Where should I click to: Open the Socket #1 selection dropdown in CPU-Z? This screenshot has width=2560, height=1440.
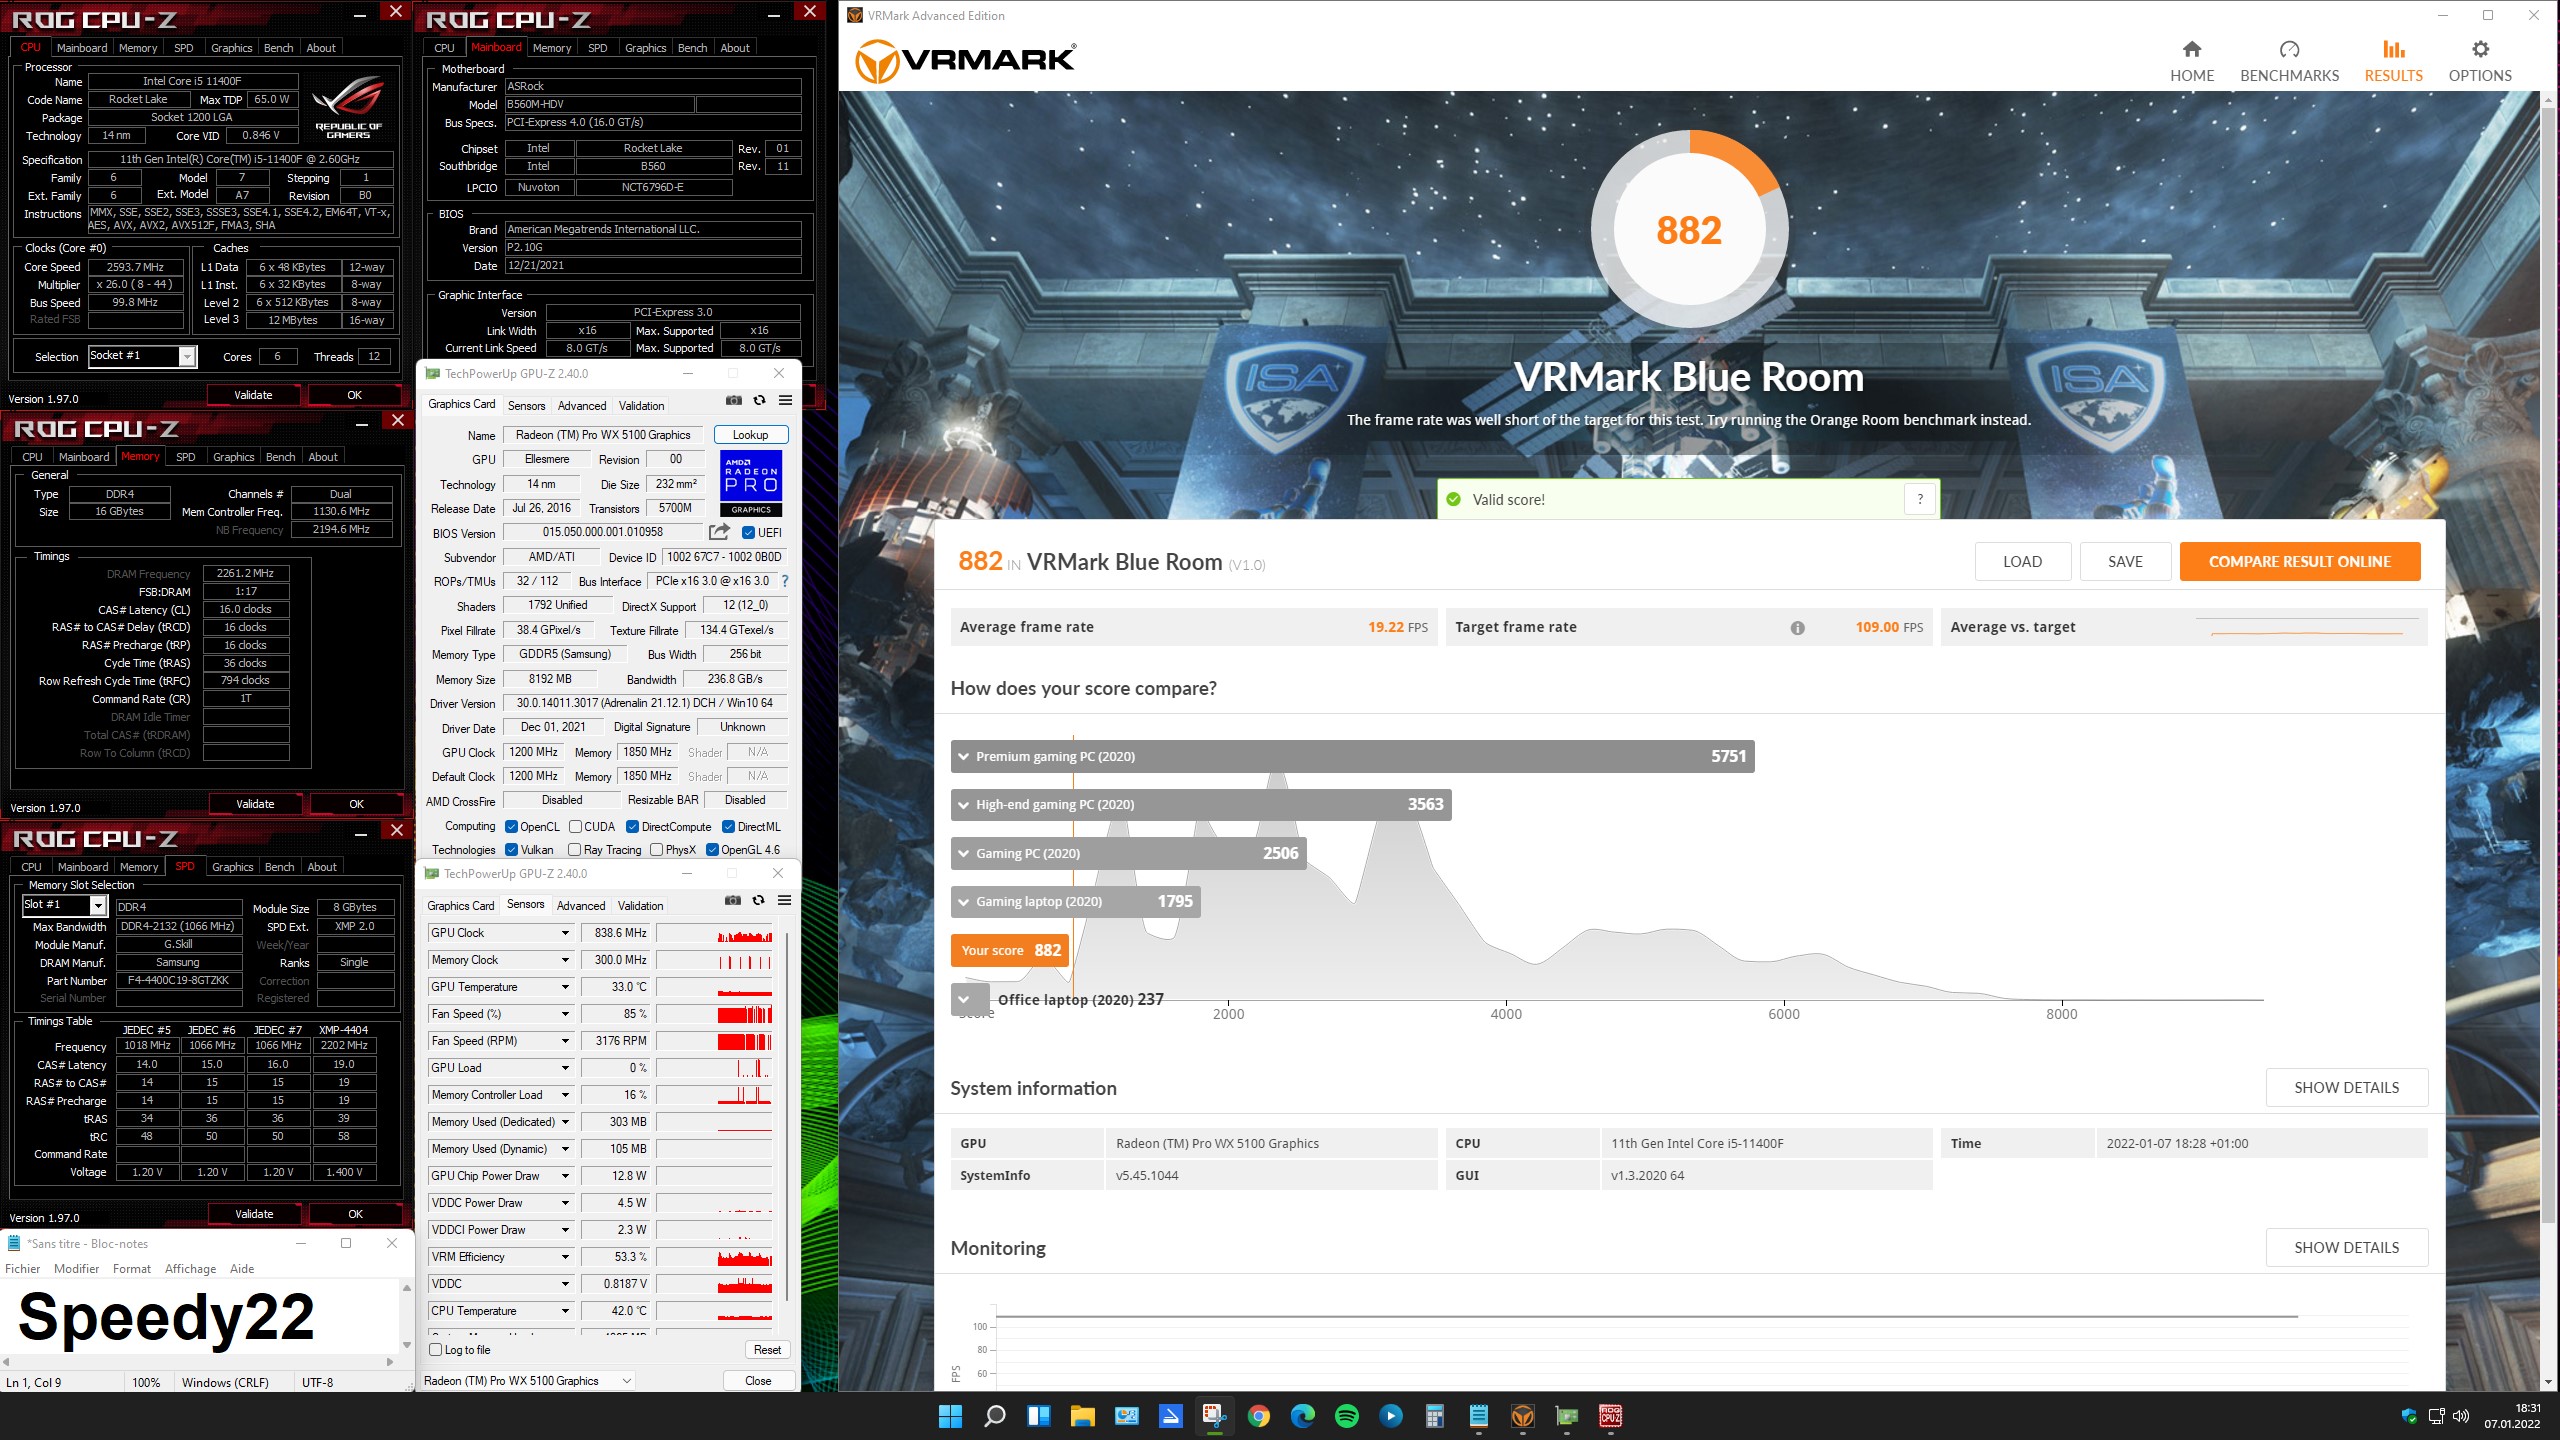[x=187, y=357]
